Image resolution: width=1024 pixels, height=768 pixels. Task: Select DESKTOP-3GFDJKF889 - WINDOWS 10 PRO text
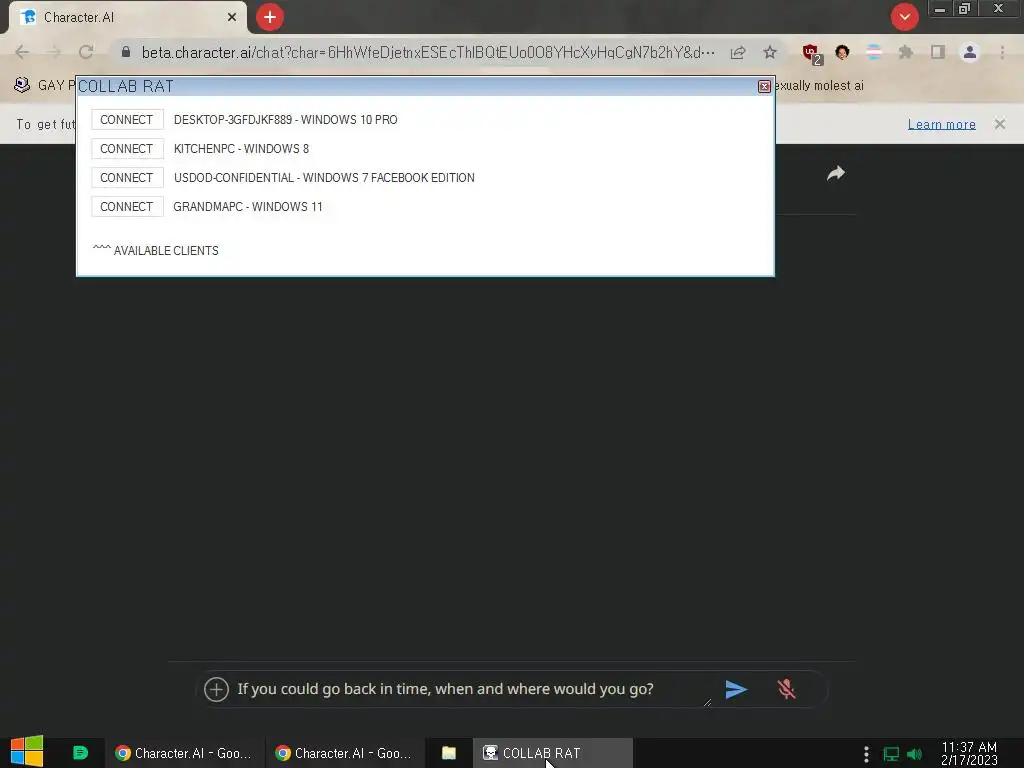pyautogui.click(x=285, y=120)
